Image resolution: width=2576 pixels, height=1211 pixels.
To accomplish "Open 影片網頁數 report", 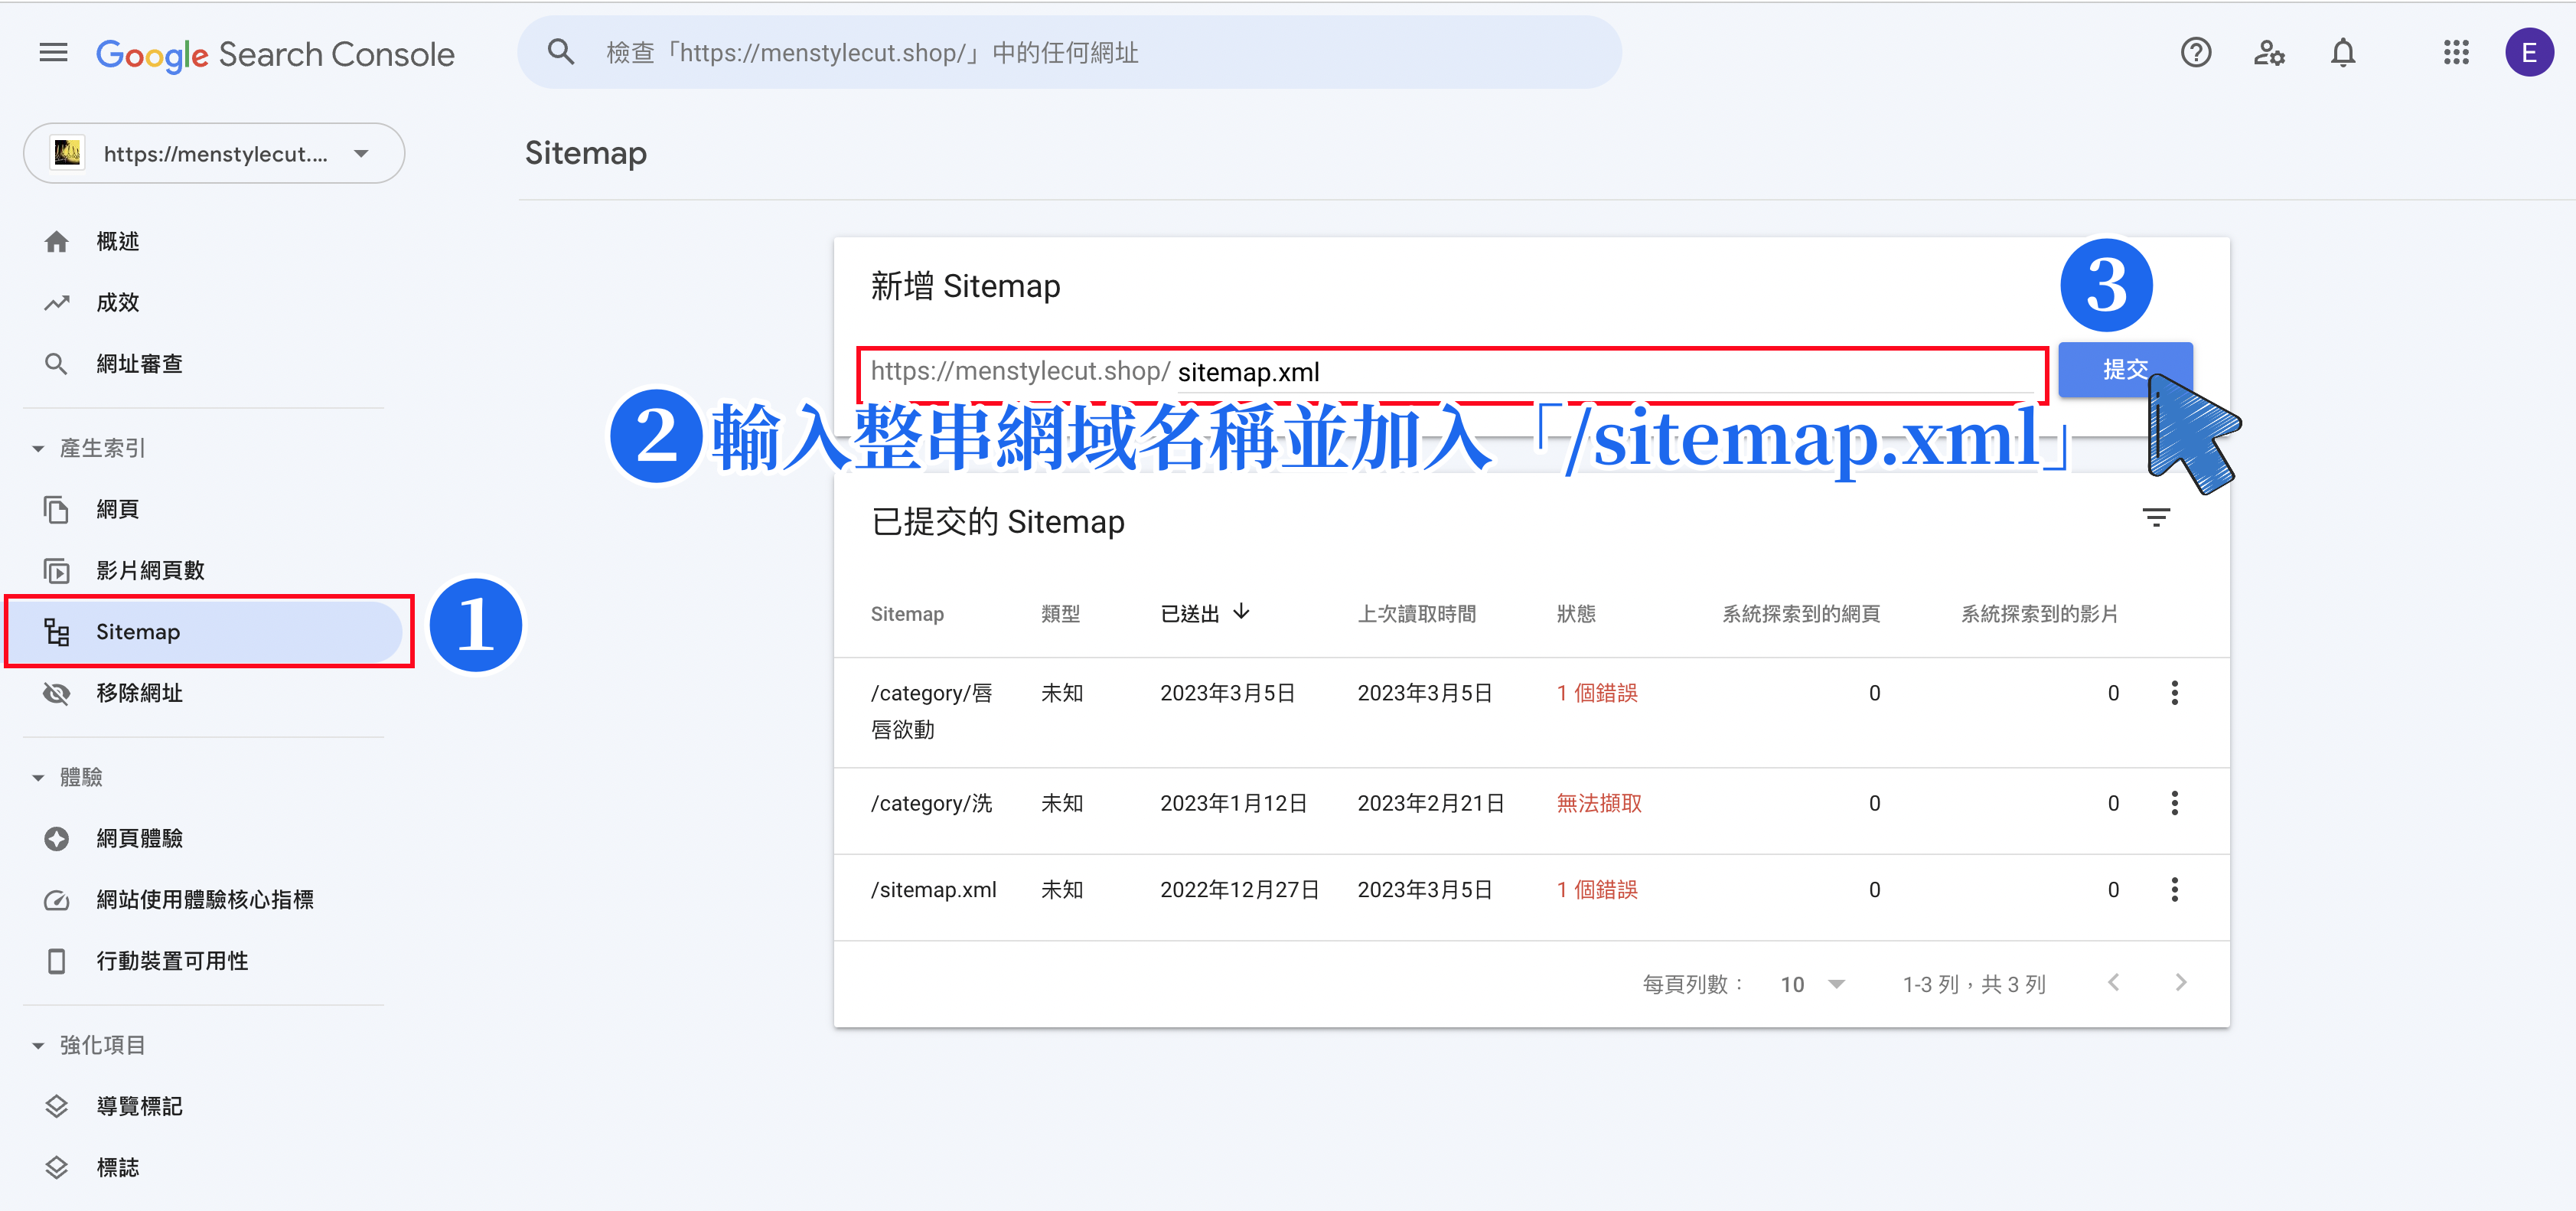I will click(x=150, y=571).
